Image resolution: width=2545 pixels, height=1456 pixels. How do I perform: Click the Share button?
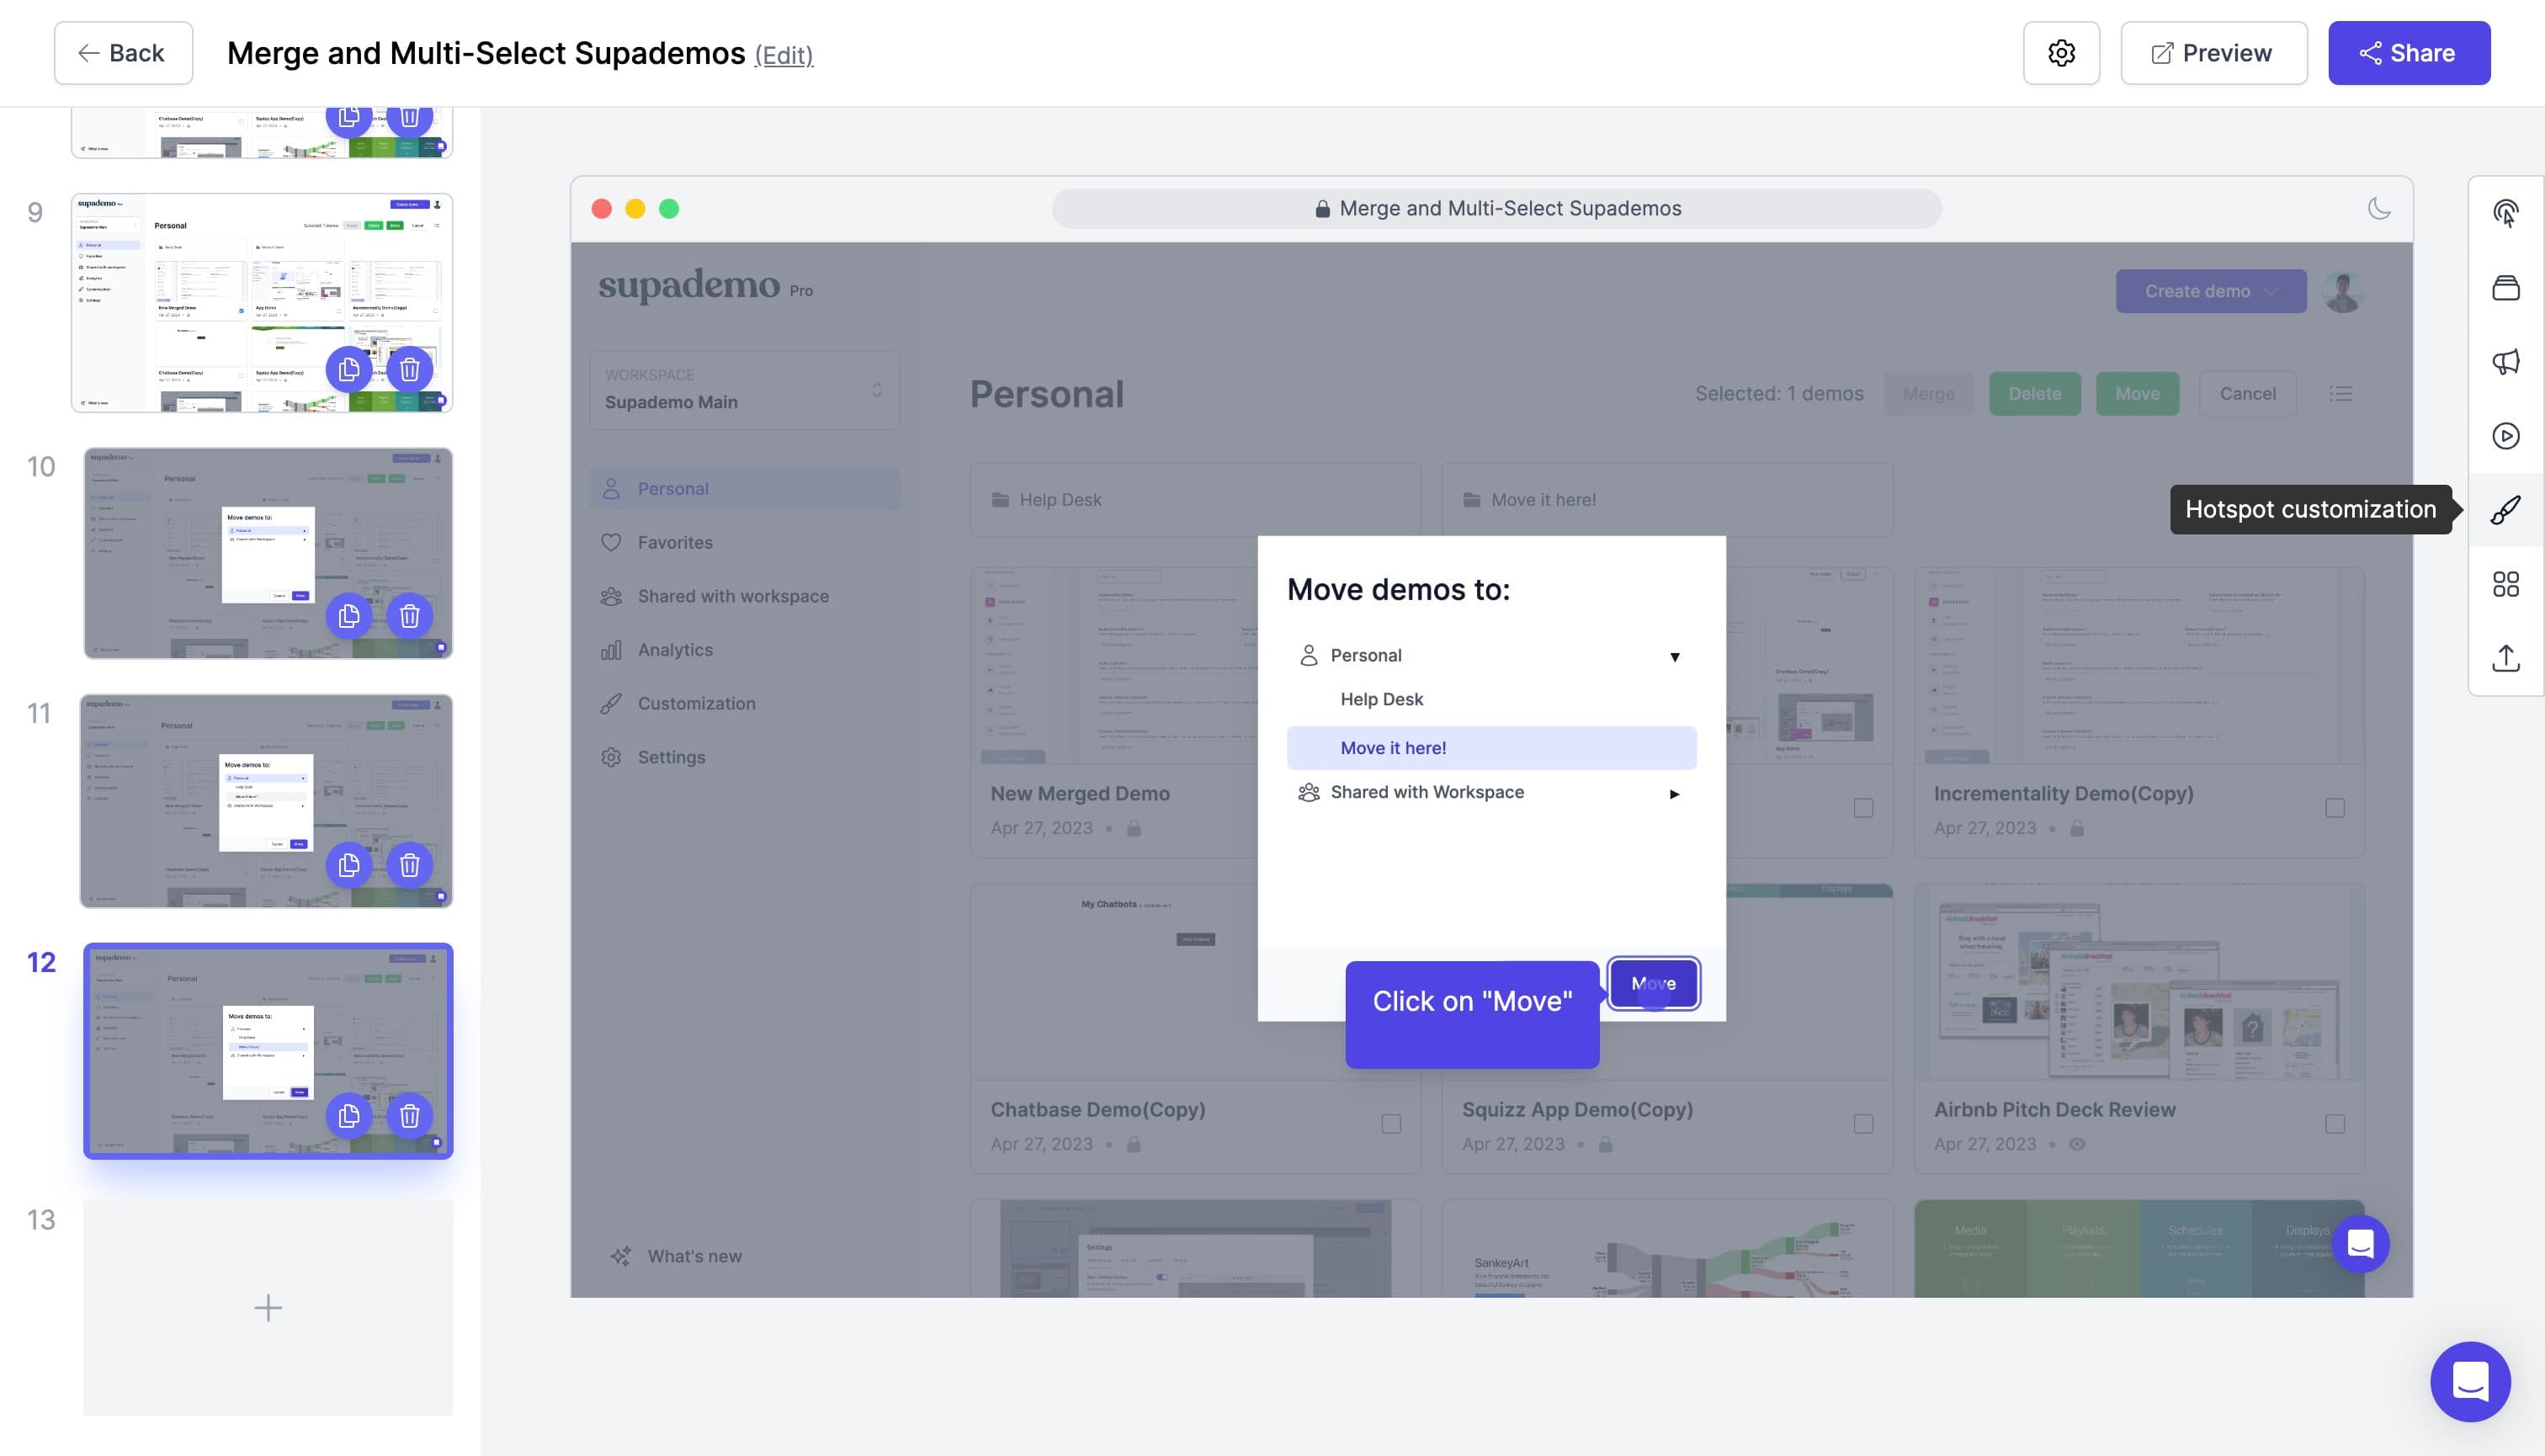(2409, 53)
